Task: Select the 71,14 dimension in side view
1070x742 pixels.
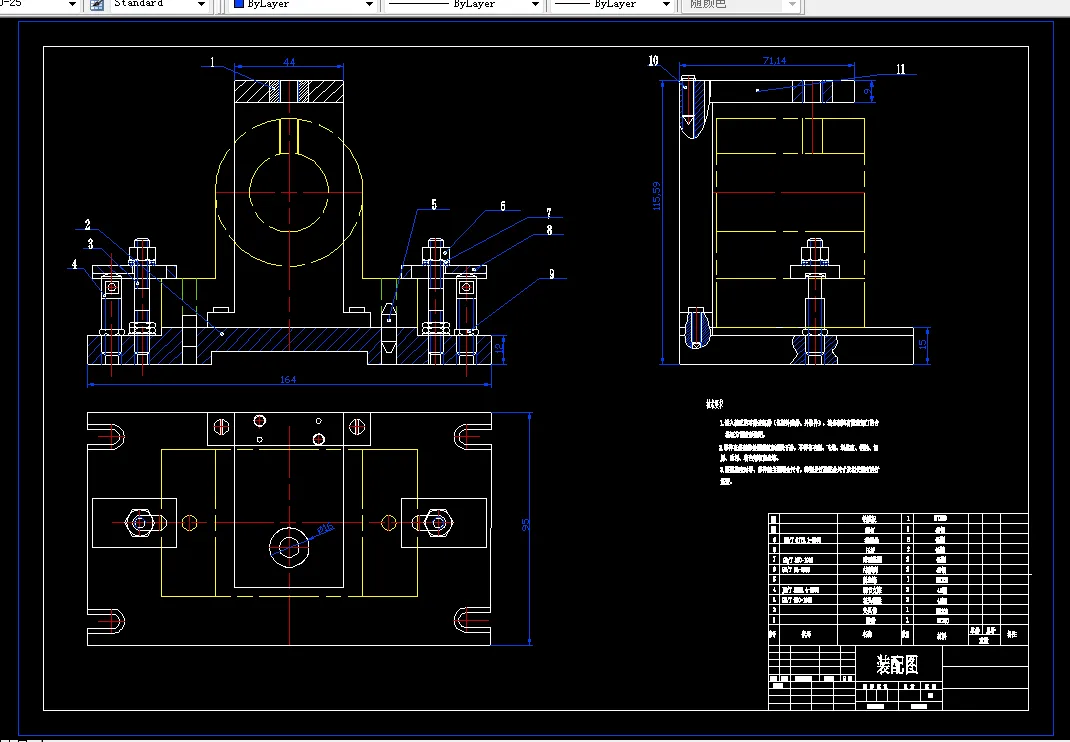Action: click(x=774, y=61)
